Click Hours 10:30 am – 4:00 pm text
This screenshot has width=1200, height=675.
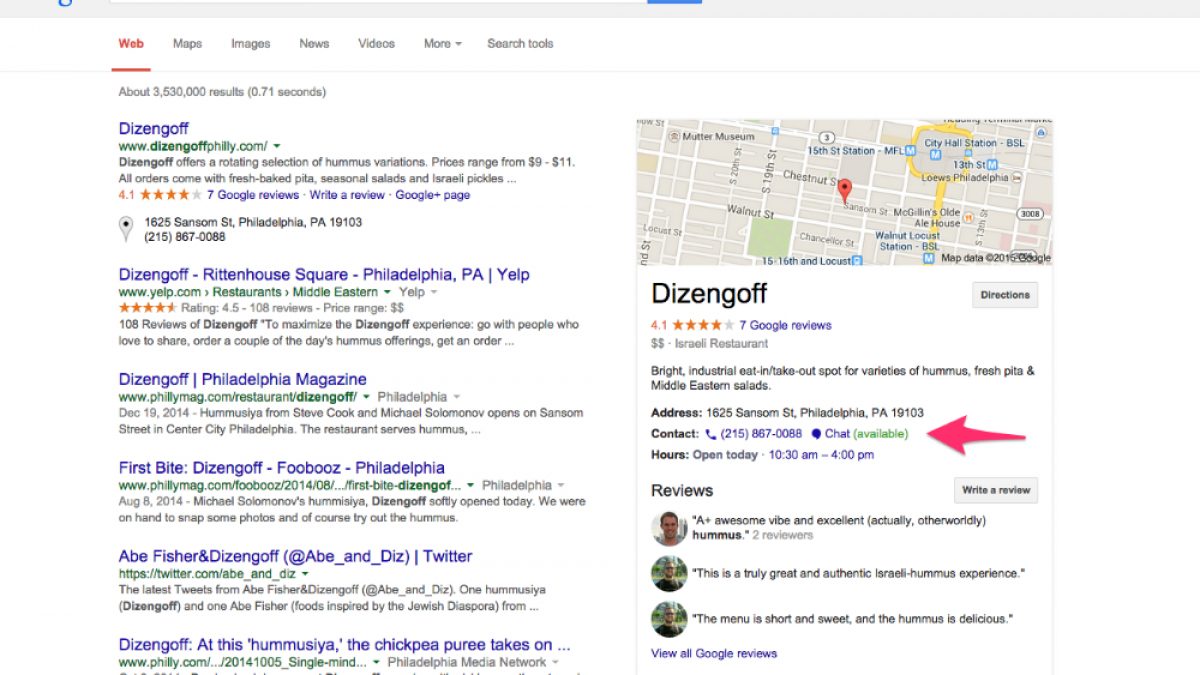tap(820, 454)
